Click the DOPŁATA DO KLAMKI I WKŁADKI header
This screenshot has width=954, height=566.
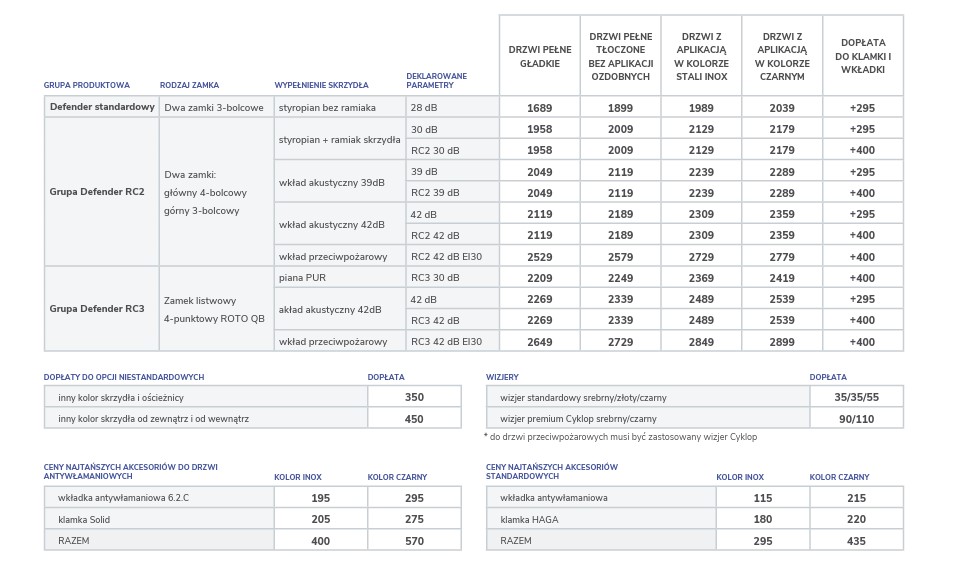pos(862,56)
